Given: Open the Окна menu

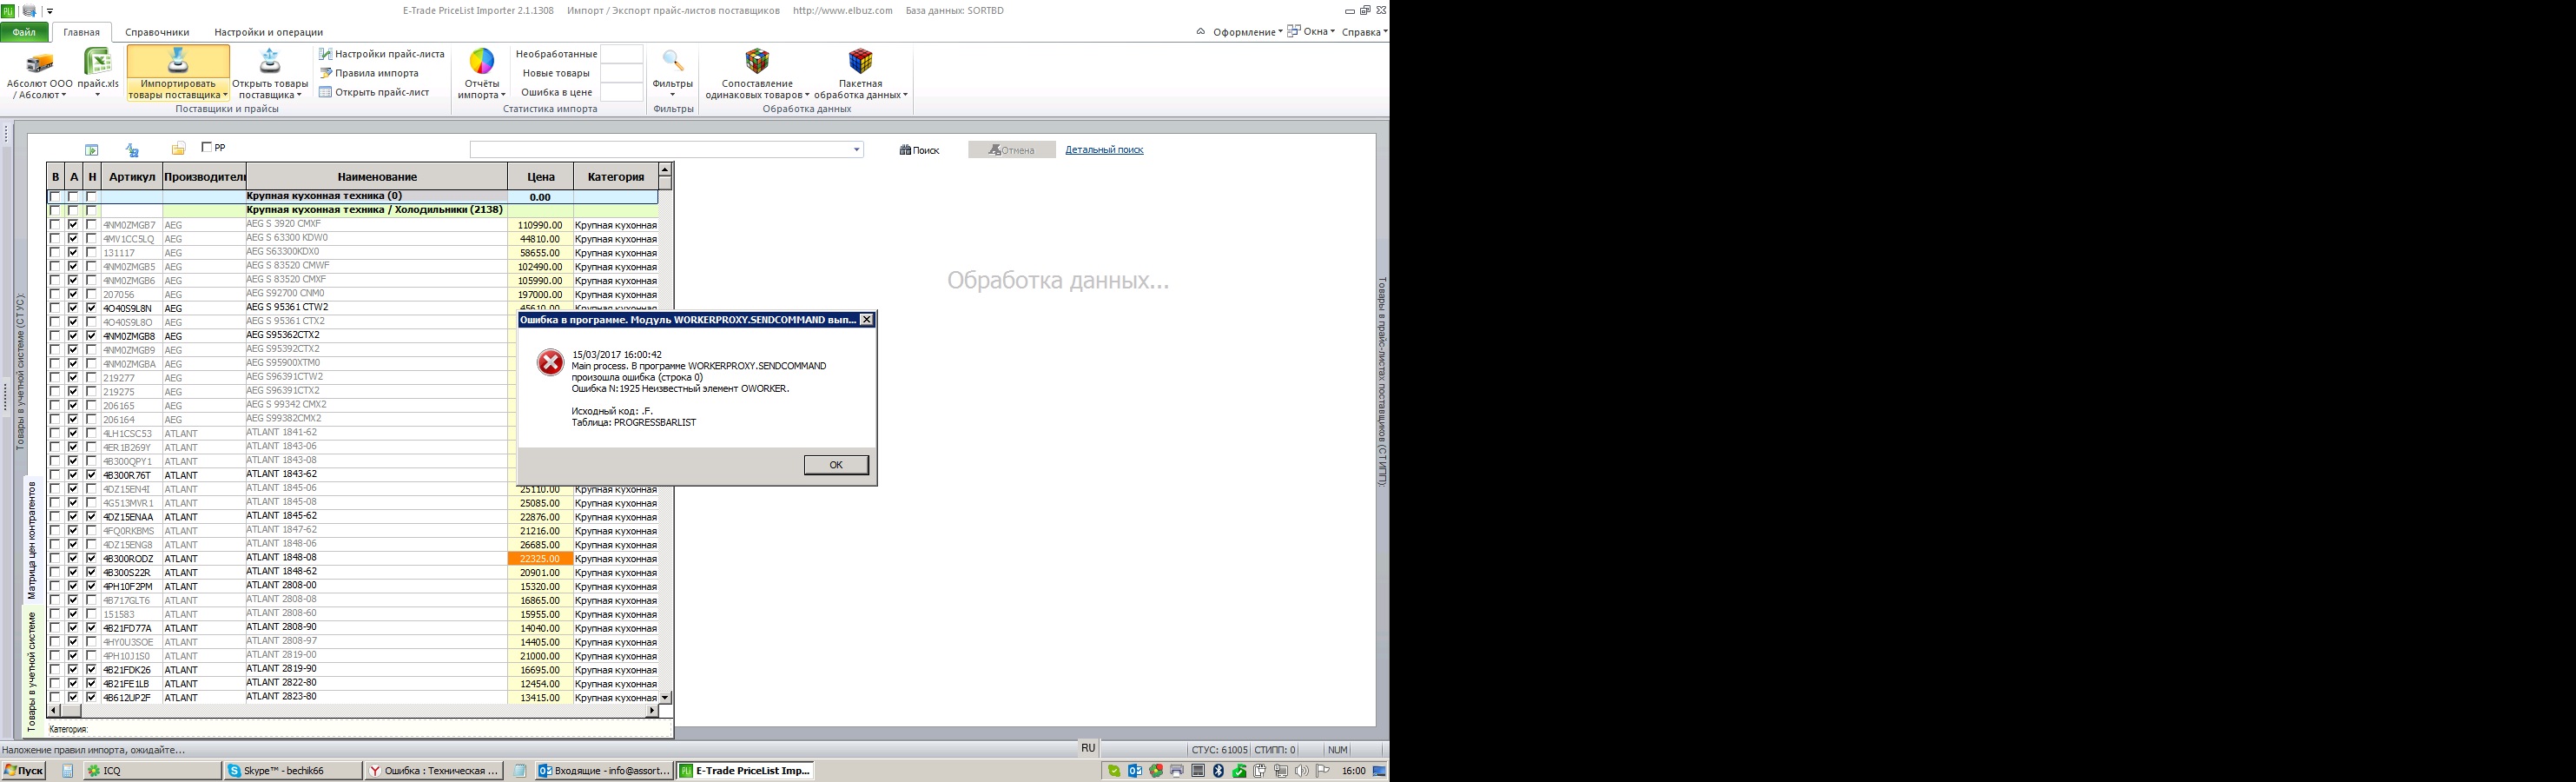Looking at the screenshot, I should (x=1311, y=31).
